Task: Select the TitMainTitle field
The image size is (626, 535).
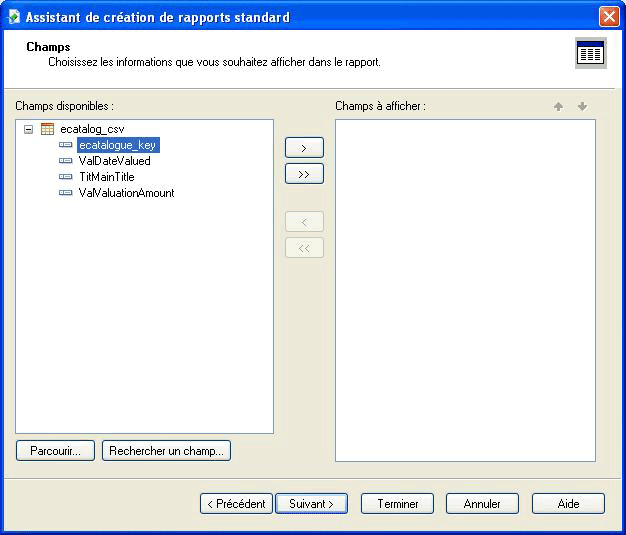Action: click(x=106, y=177)
